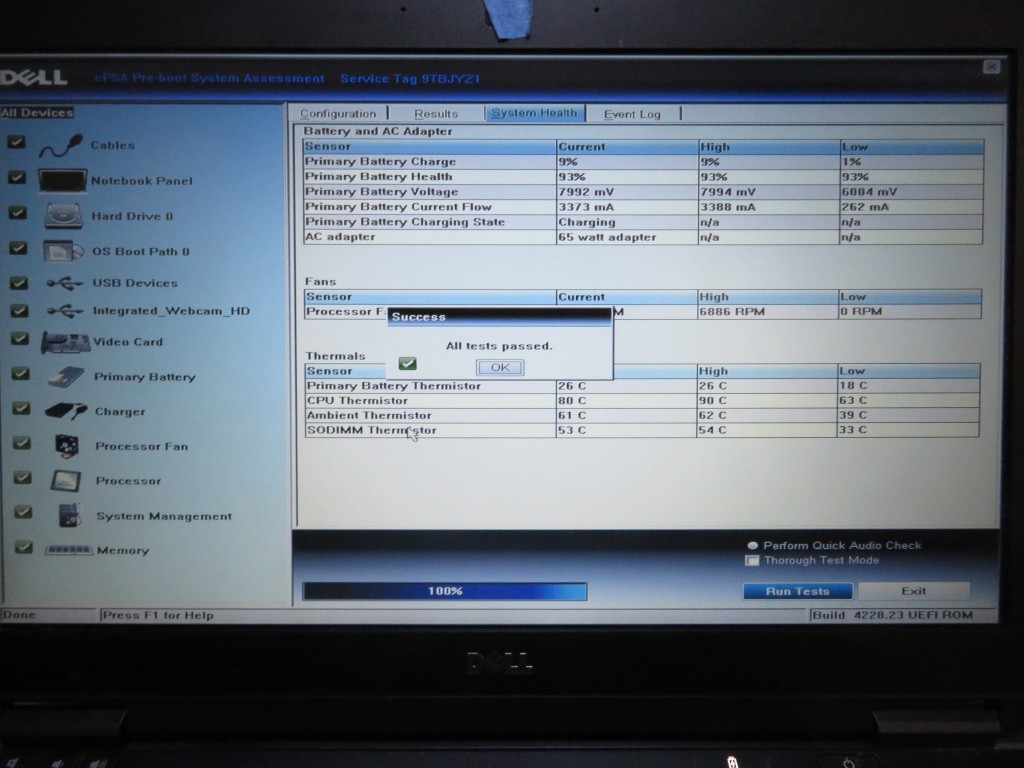This screenshot has height=768, width=1024.
Task: Click the 3373 mA current flow value
Action: (586, 207)
